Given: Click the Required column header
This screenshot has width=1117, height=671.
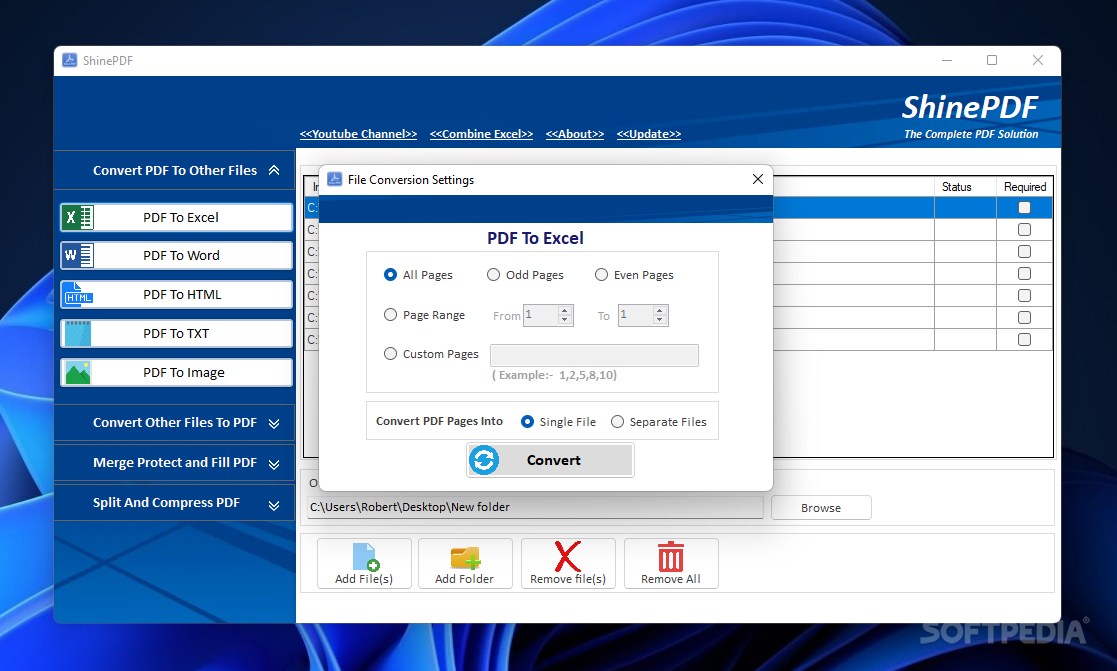Looking at the screenshot, I should (1025, 187).
